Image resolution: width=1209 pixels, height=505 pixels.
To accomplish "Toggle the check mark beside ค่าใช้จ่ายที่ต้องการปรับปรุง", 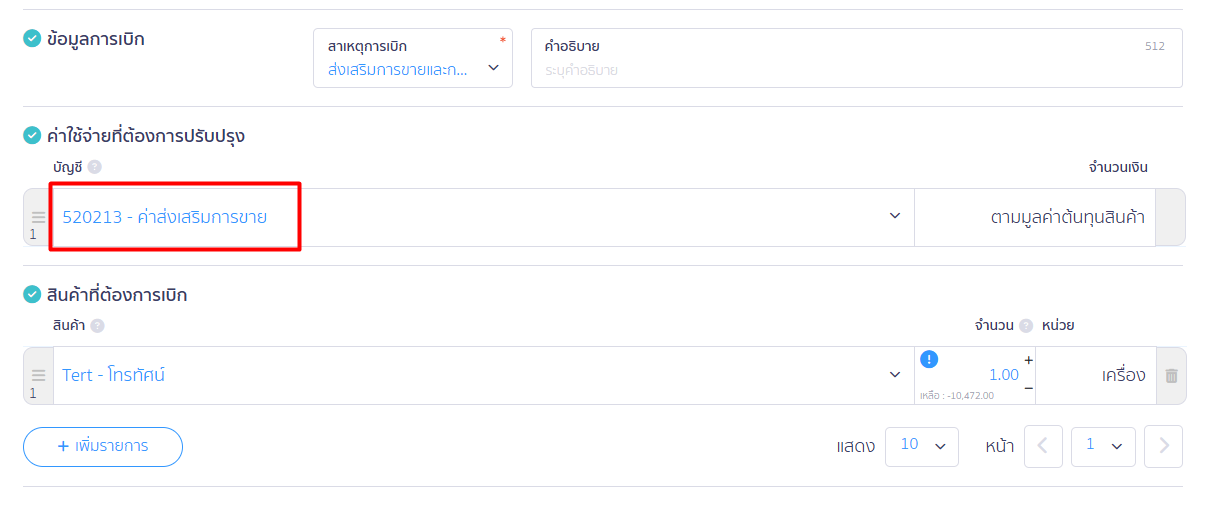I will point(32,135).
